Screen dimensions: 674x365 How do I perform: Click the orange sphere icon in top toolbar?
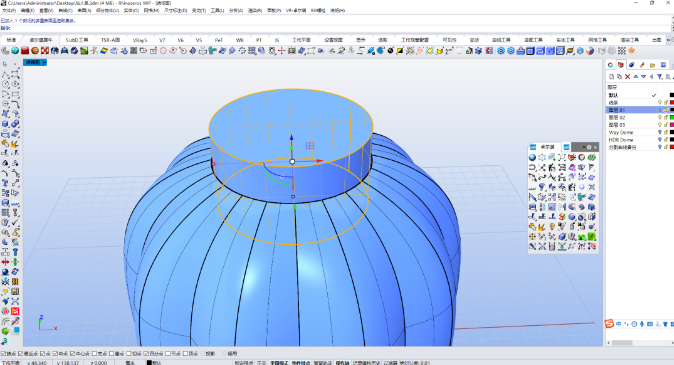click(35, 51)
